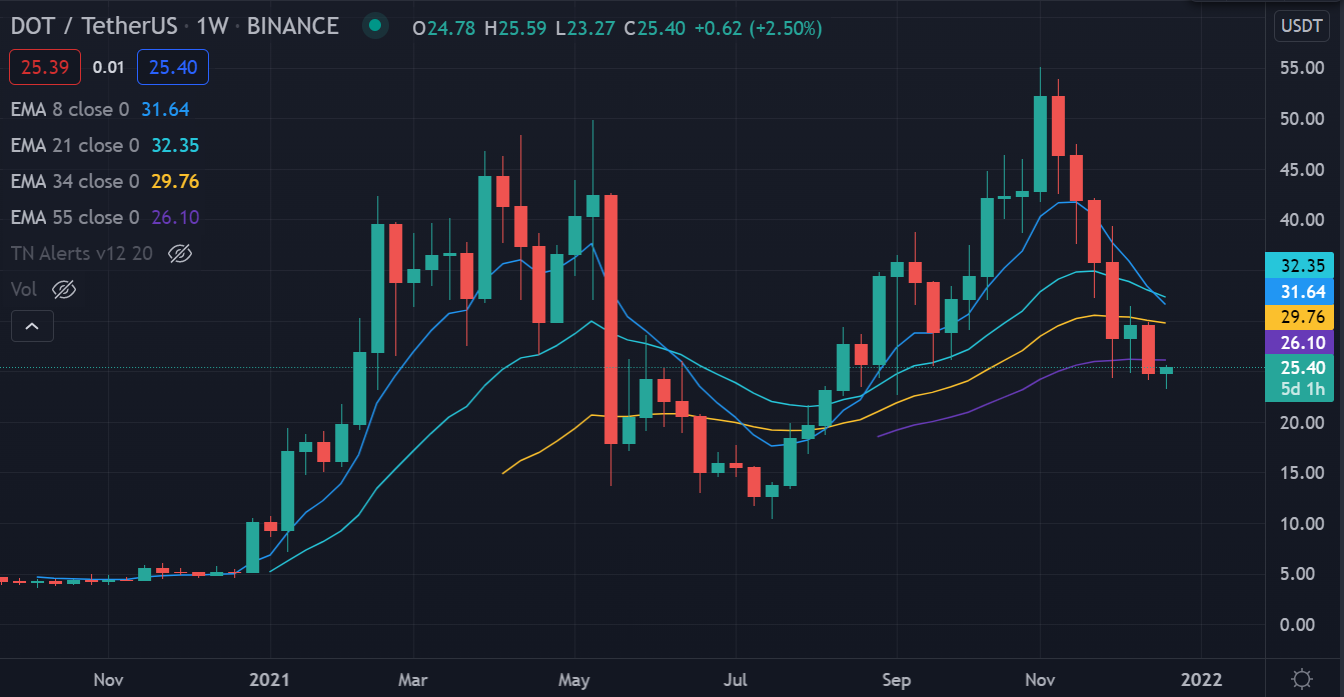This screenshot has width=1344, height=697.
Task: Open the USDT currency selector
Action: (x=1301, y=27)
